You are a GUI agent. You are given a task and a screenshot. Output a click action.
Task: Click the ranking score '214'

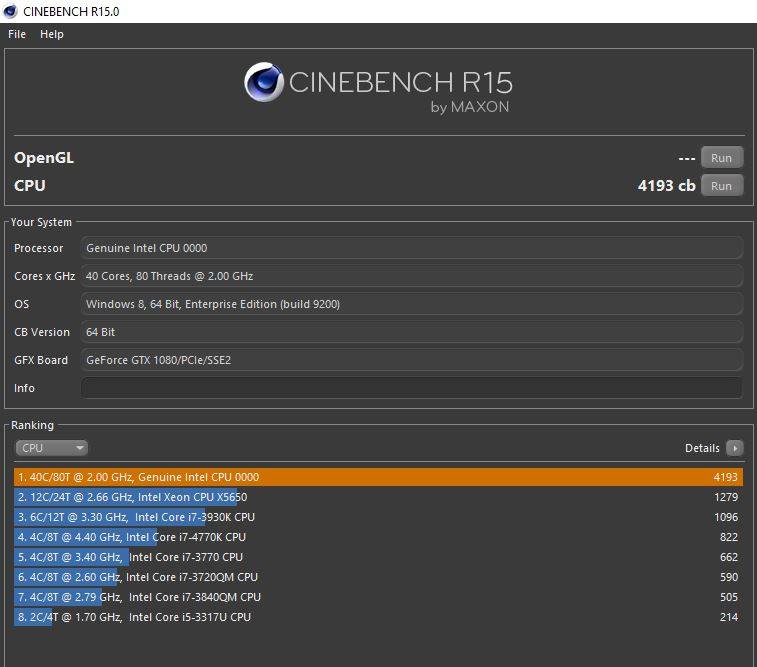pyautogui.click(x=729, y=617)
